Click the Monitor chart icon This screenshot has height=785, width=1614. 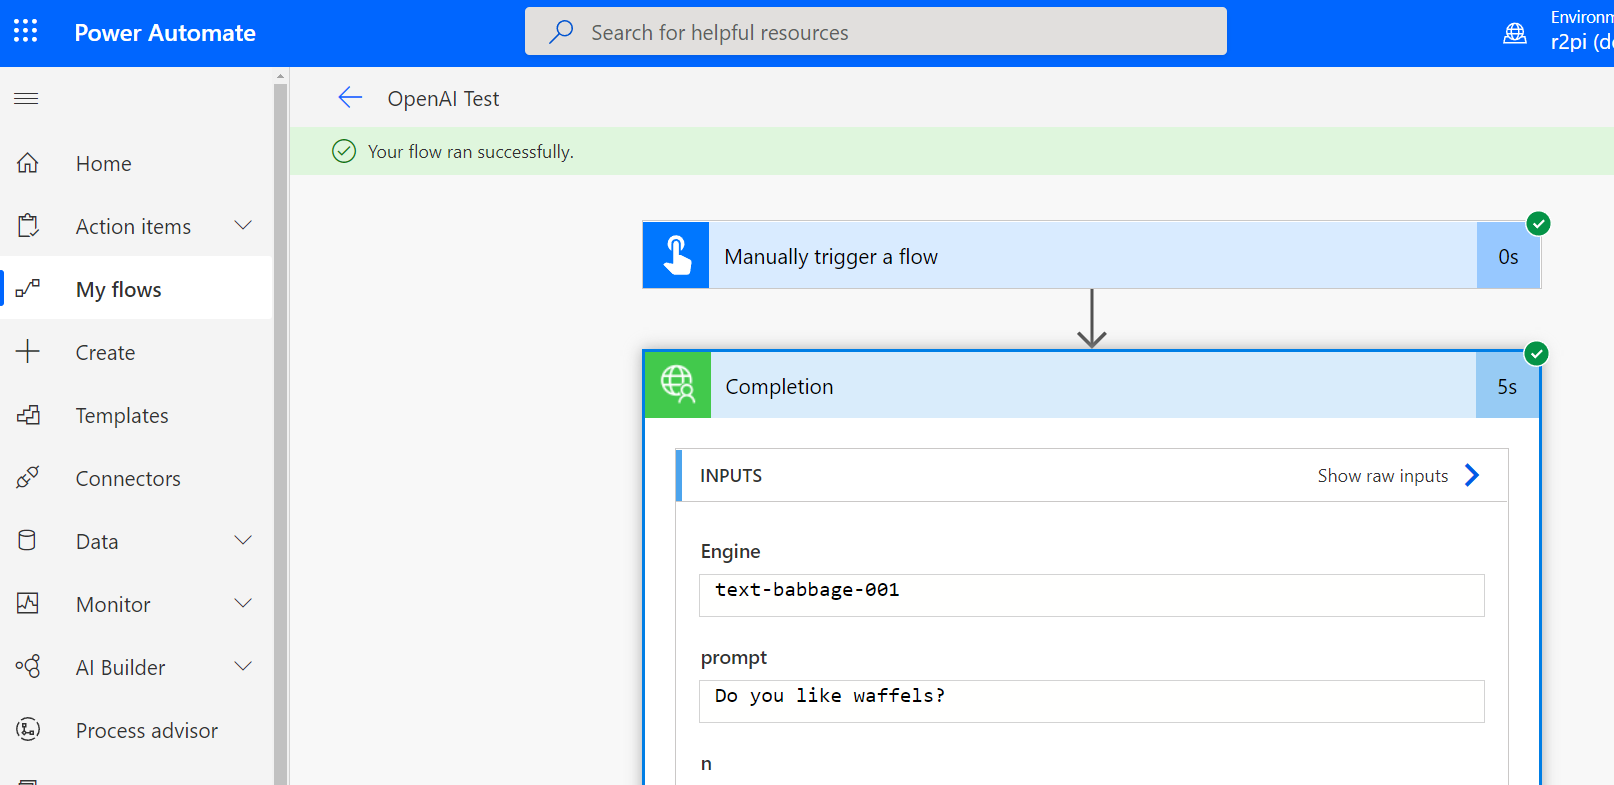[28, 604]
